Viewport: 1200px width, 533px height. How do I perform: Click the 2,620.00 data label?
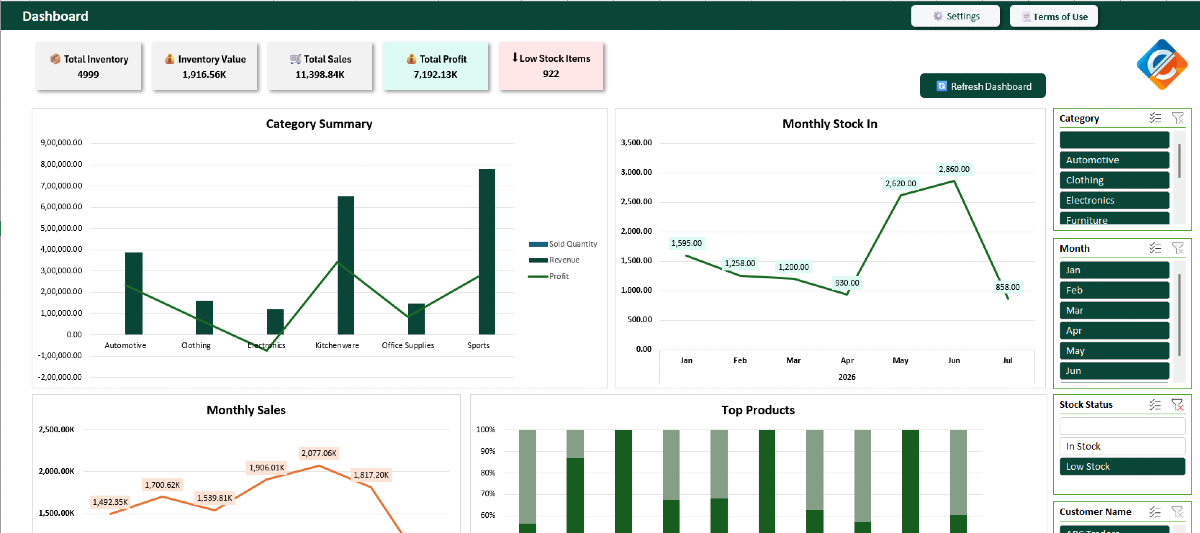(901, 183)
